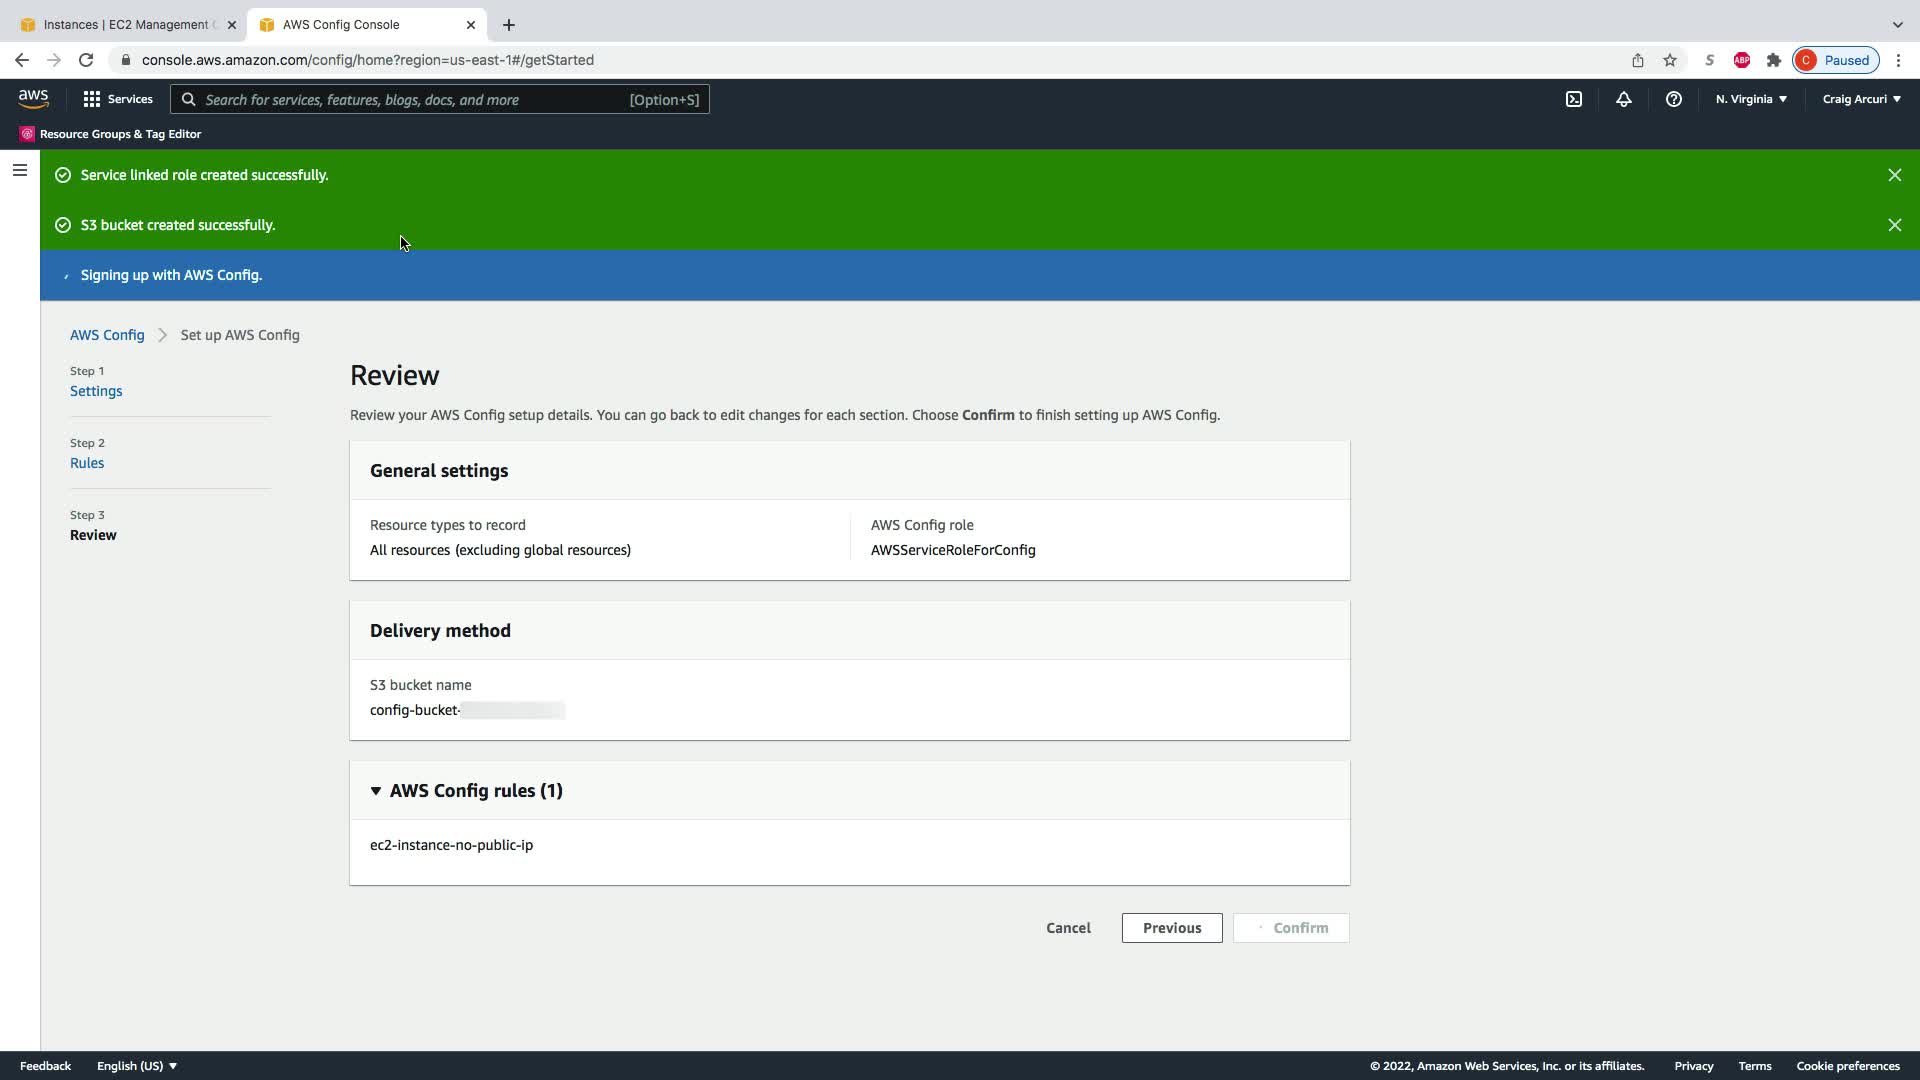
Task: Collapse the AWS Config rules section
Action: coord(376,791)
